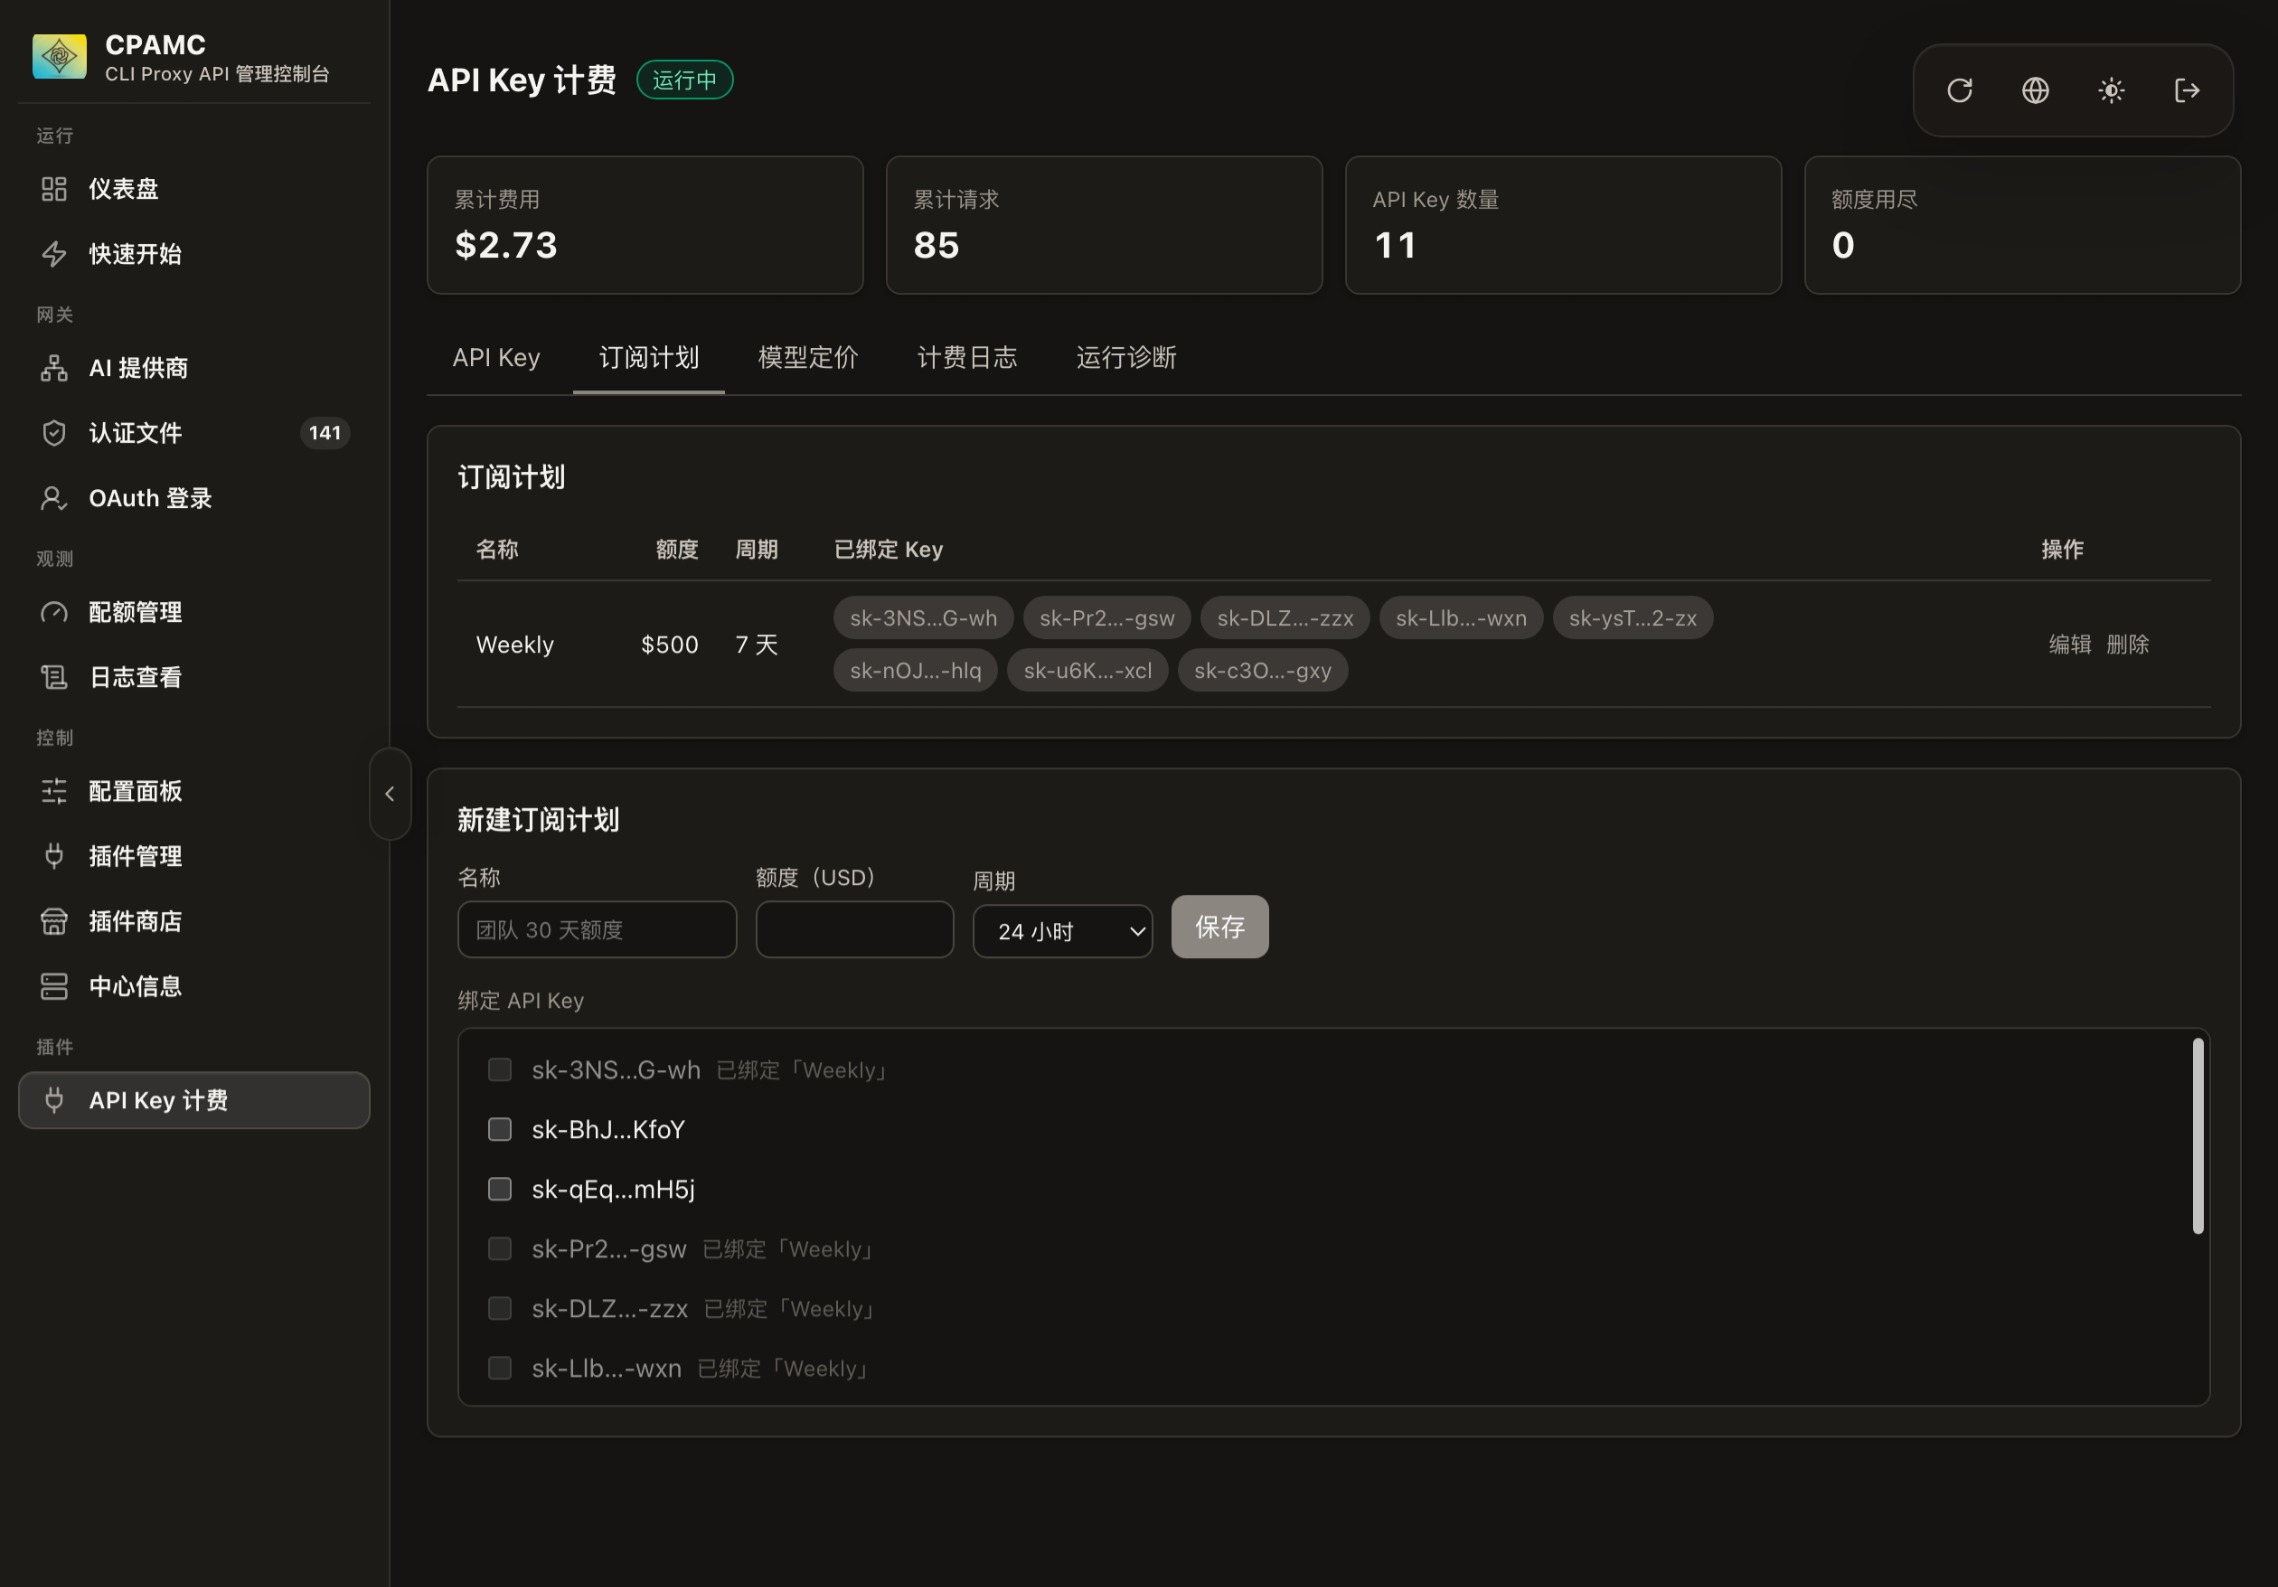Click the refresh icon in header
The width and height of the screenshot is (2278, 1587).
pyautogui.click(x=1959, y=91)
